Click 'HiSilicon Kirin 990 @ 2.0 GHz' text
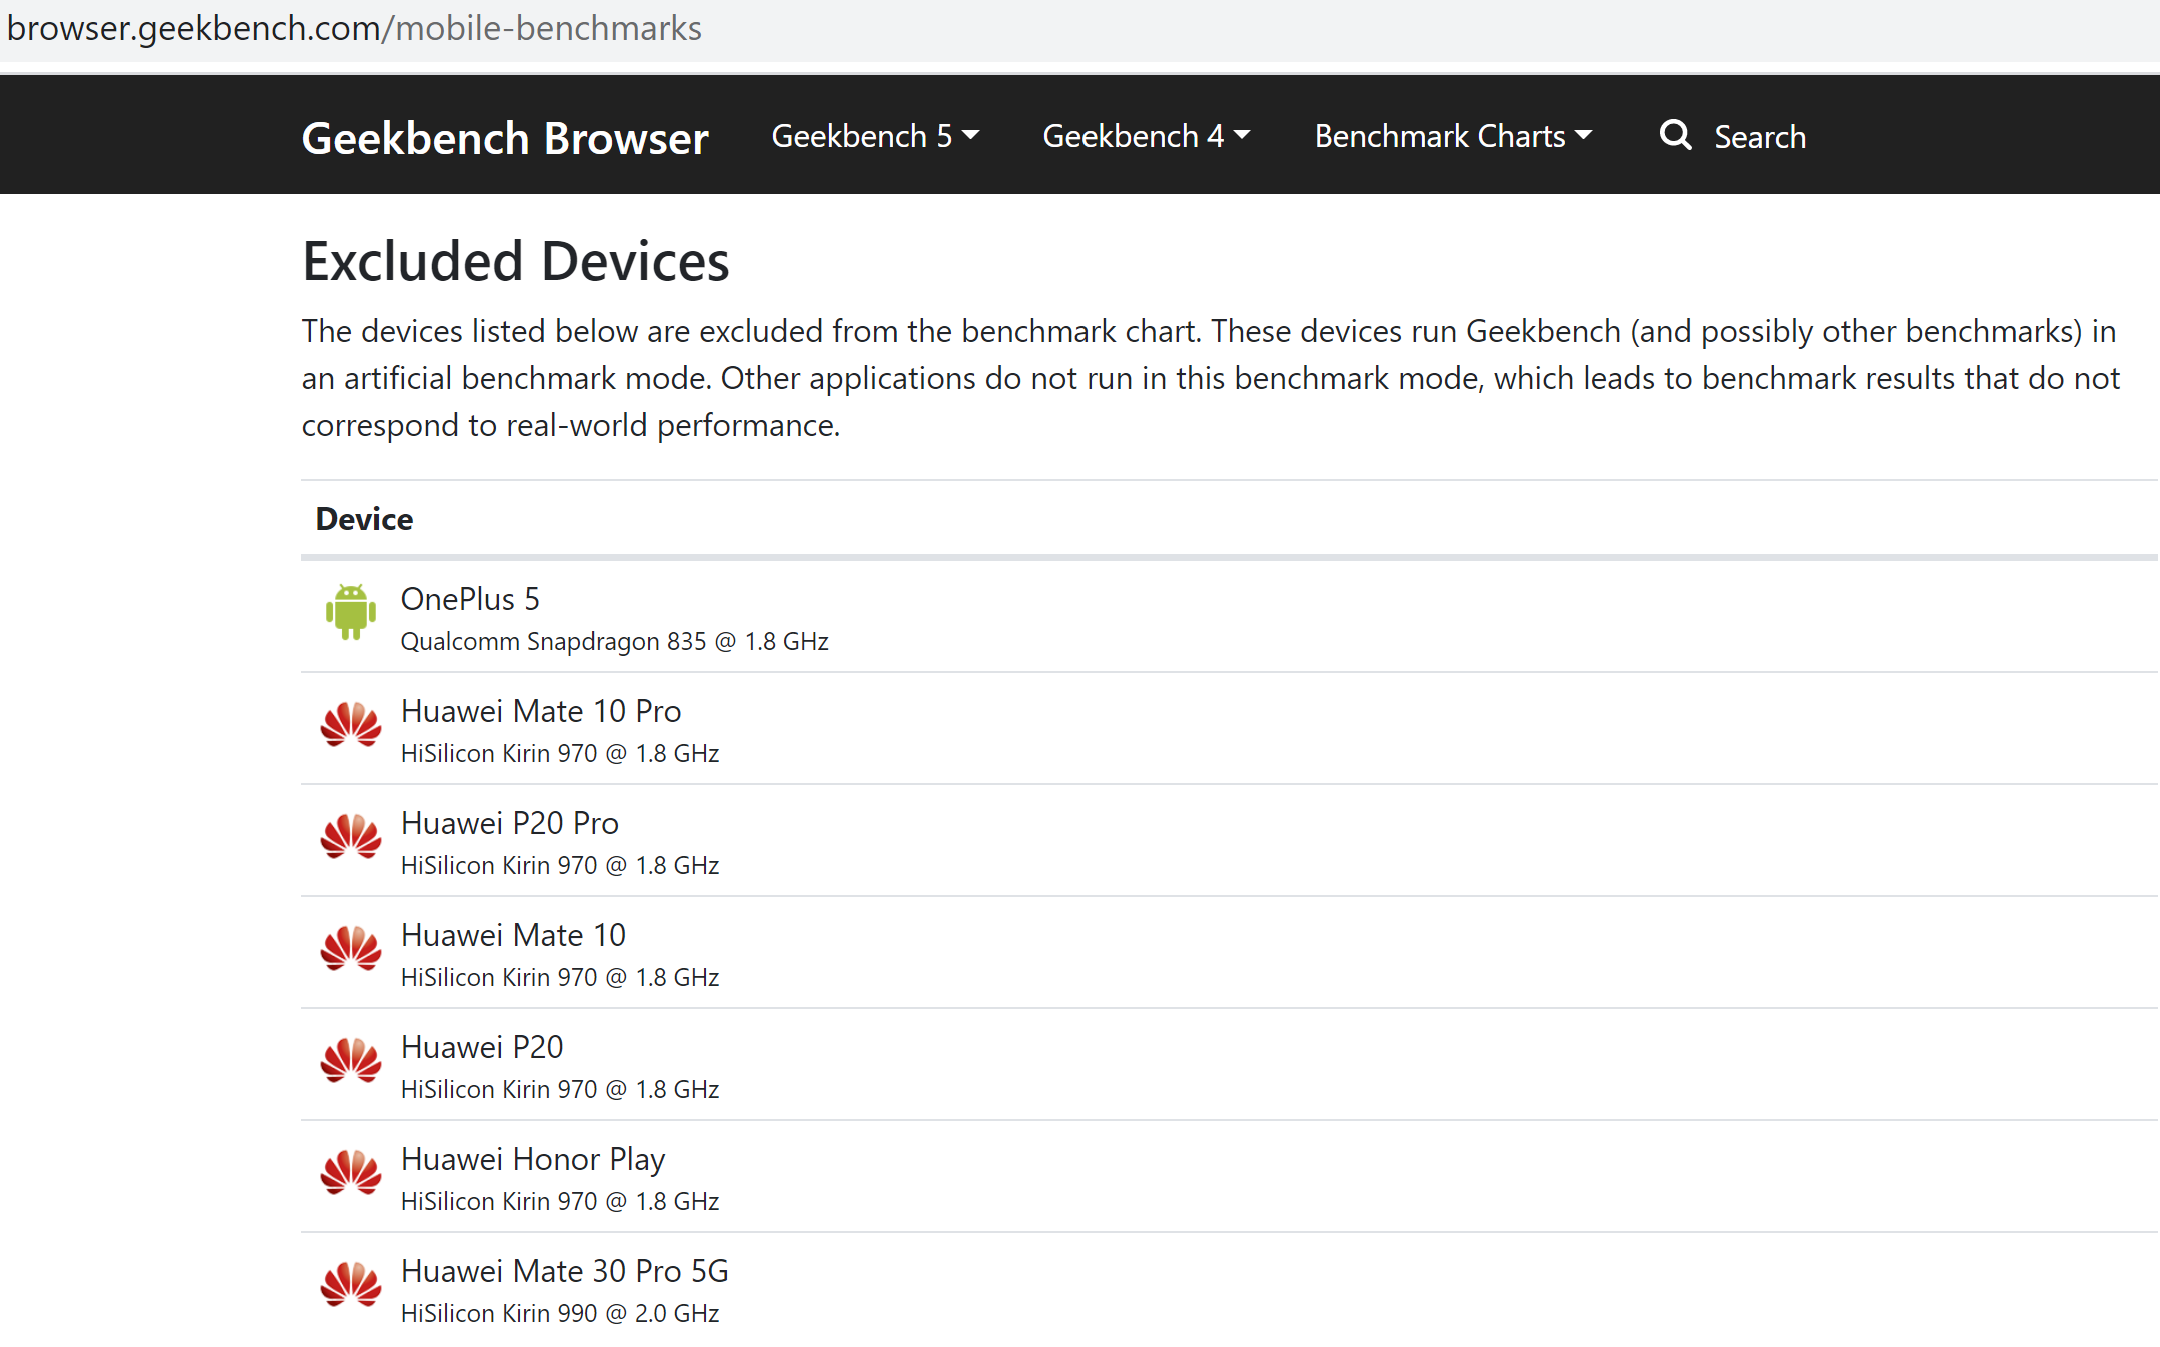Screen dimensions: 2160x1347 coord(560,1313)
